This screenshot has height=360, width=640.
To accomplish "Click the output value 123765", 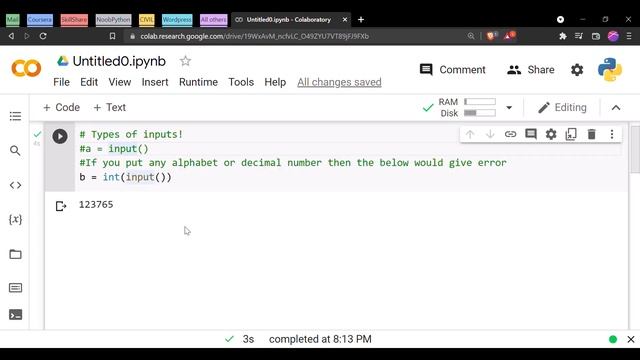I will (x=96, y=204).
